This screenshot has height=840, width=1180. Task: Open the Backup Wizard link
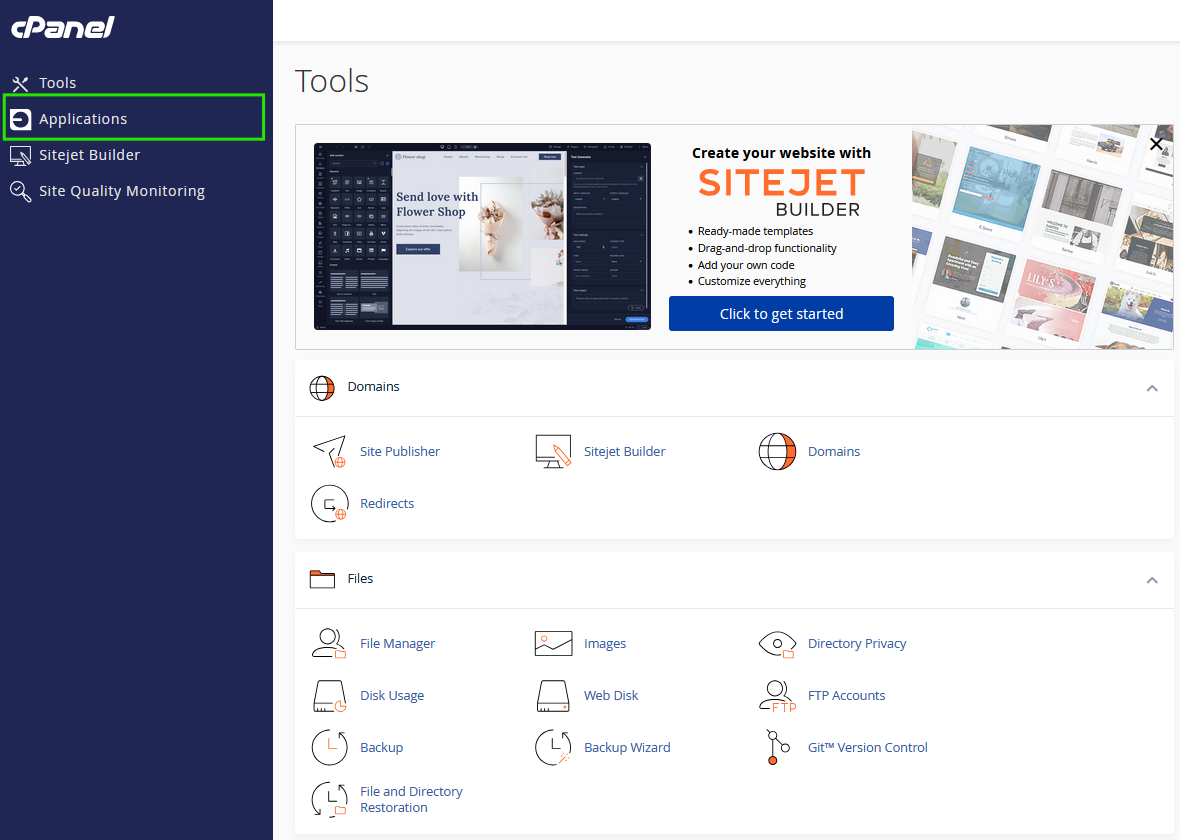coord(627,747)
